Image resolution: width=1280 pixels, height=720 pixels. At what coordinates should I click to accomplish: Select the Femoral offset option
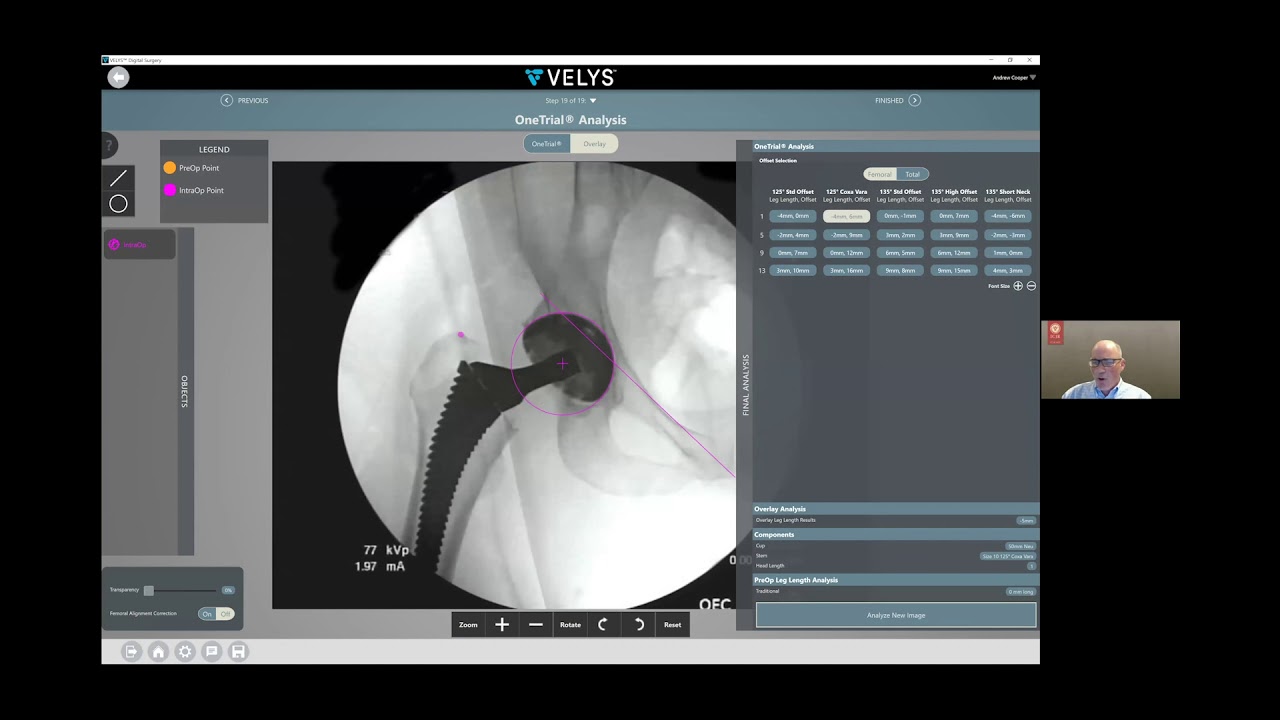click(x=880, y=174)
